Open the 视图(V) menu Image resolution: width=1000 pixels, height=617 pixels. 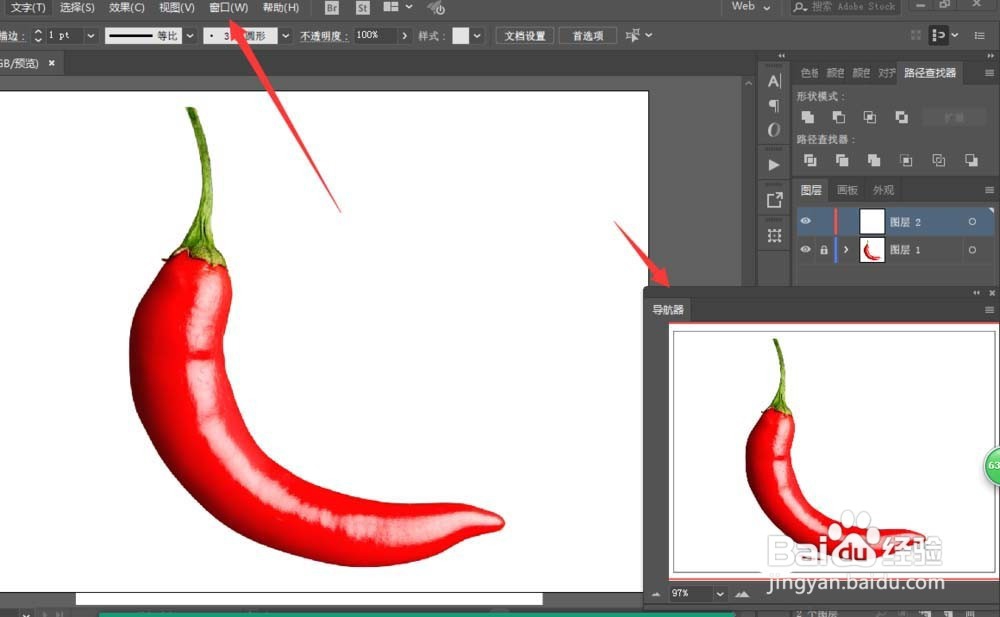click(177, 8)
